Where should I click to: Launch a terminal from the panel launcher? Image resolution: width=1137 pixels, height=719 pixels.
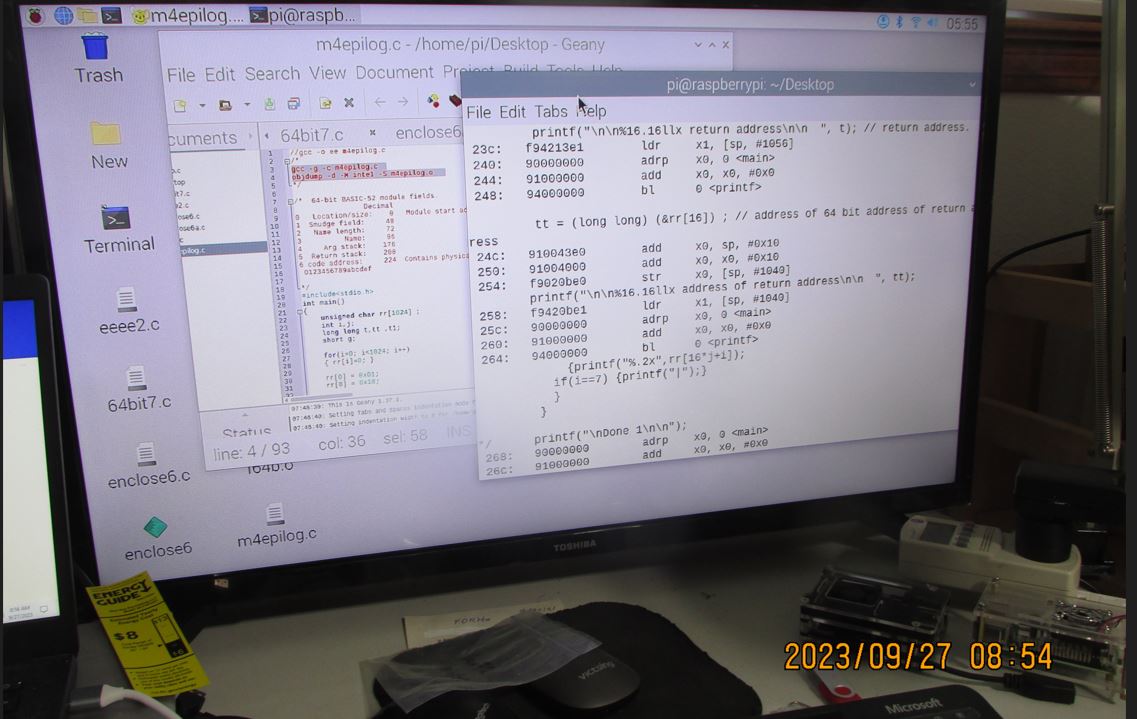pos(111,15)
